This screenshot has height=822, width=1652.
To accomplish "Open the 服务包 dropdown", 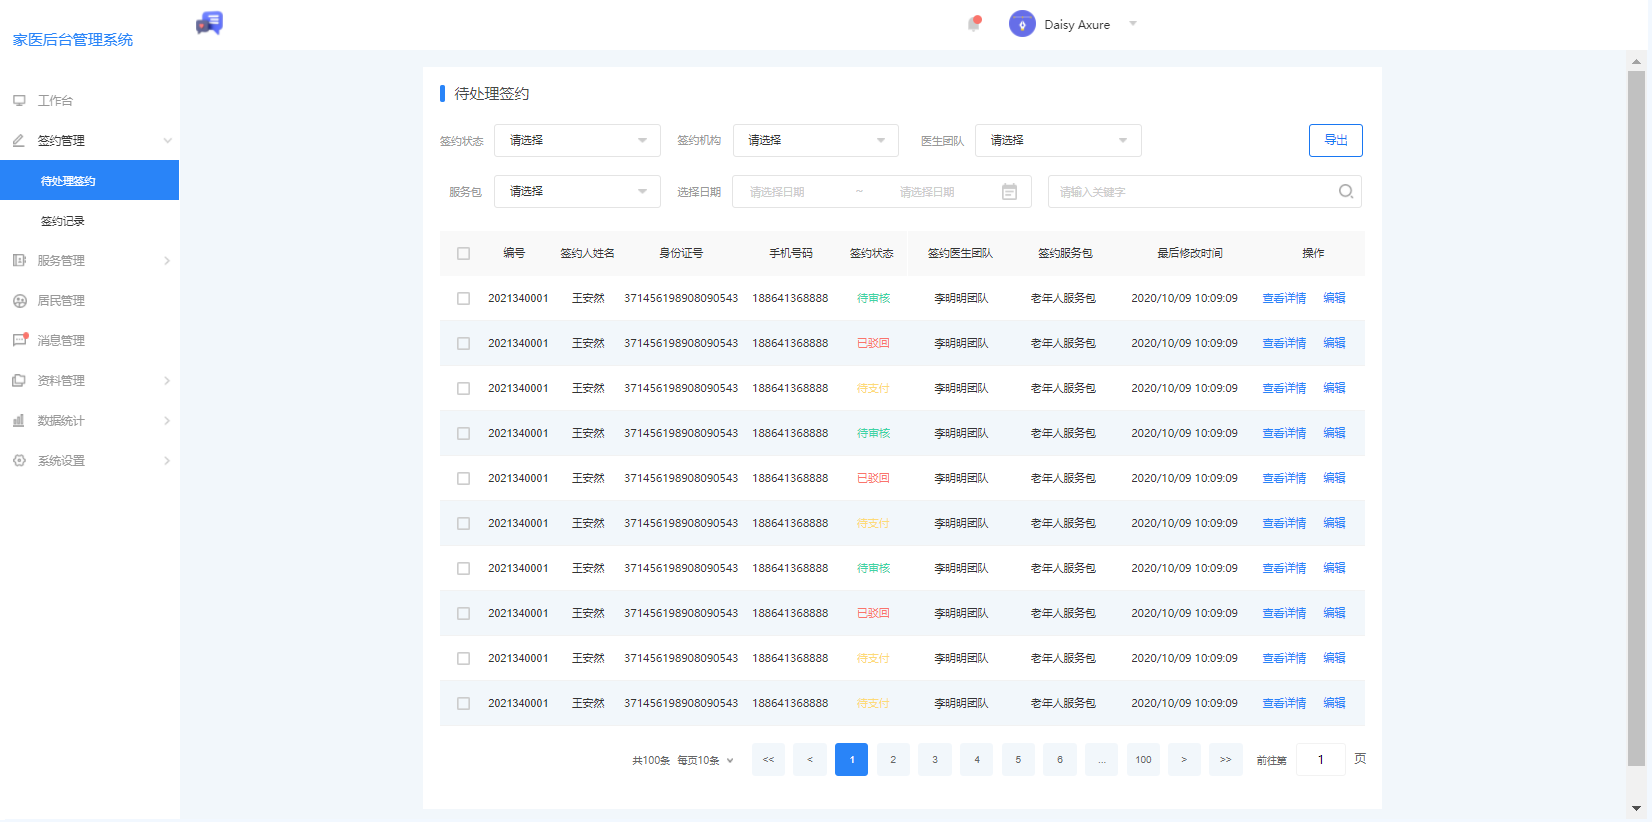I will 577,191.
